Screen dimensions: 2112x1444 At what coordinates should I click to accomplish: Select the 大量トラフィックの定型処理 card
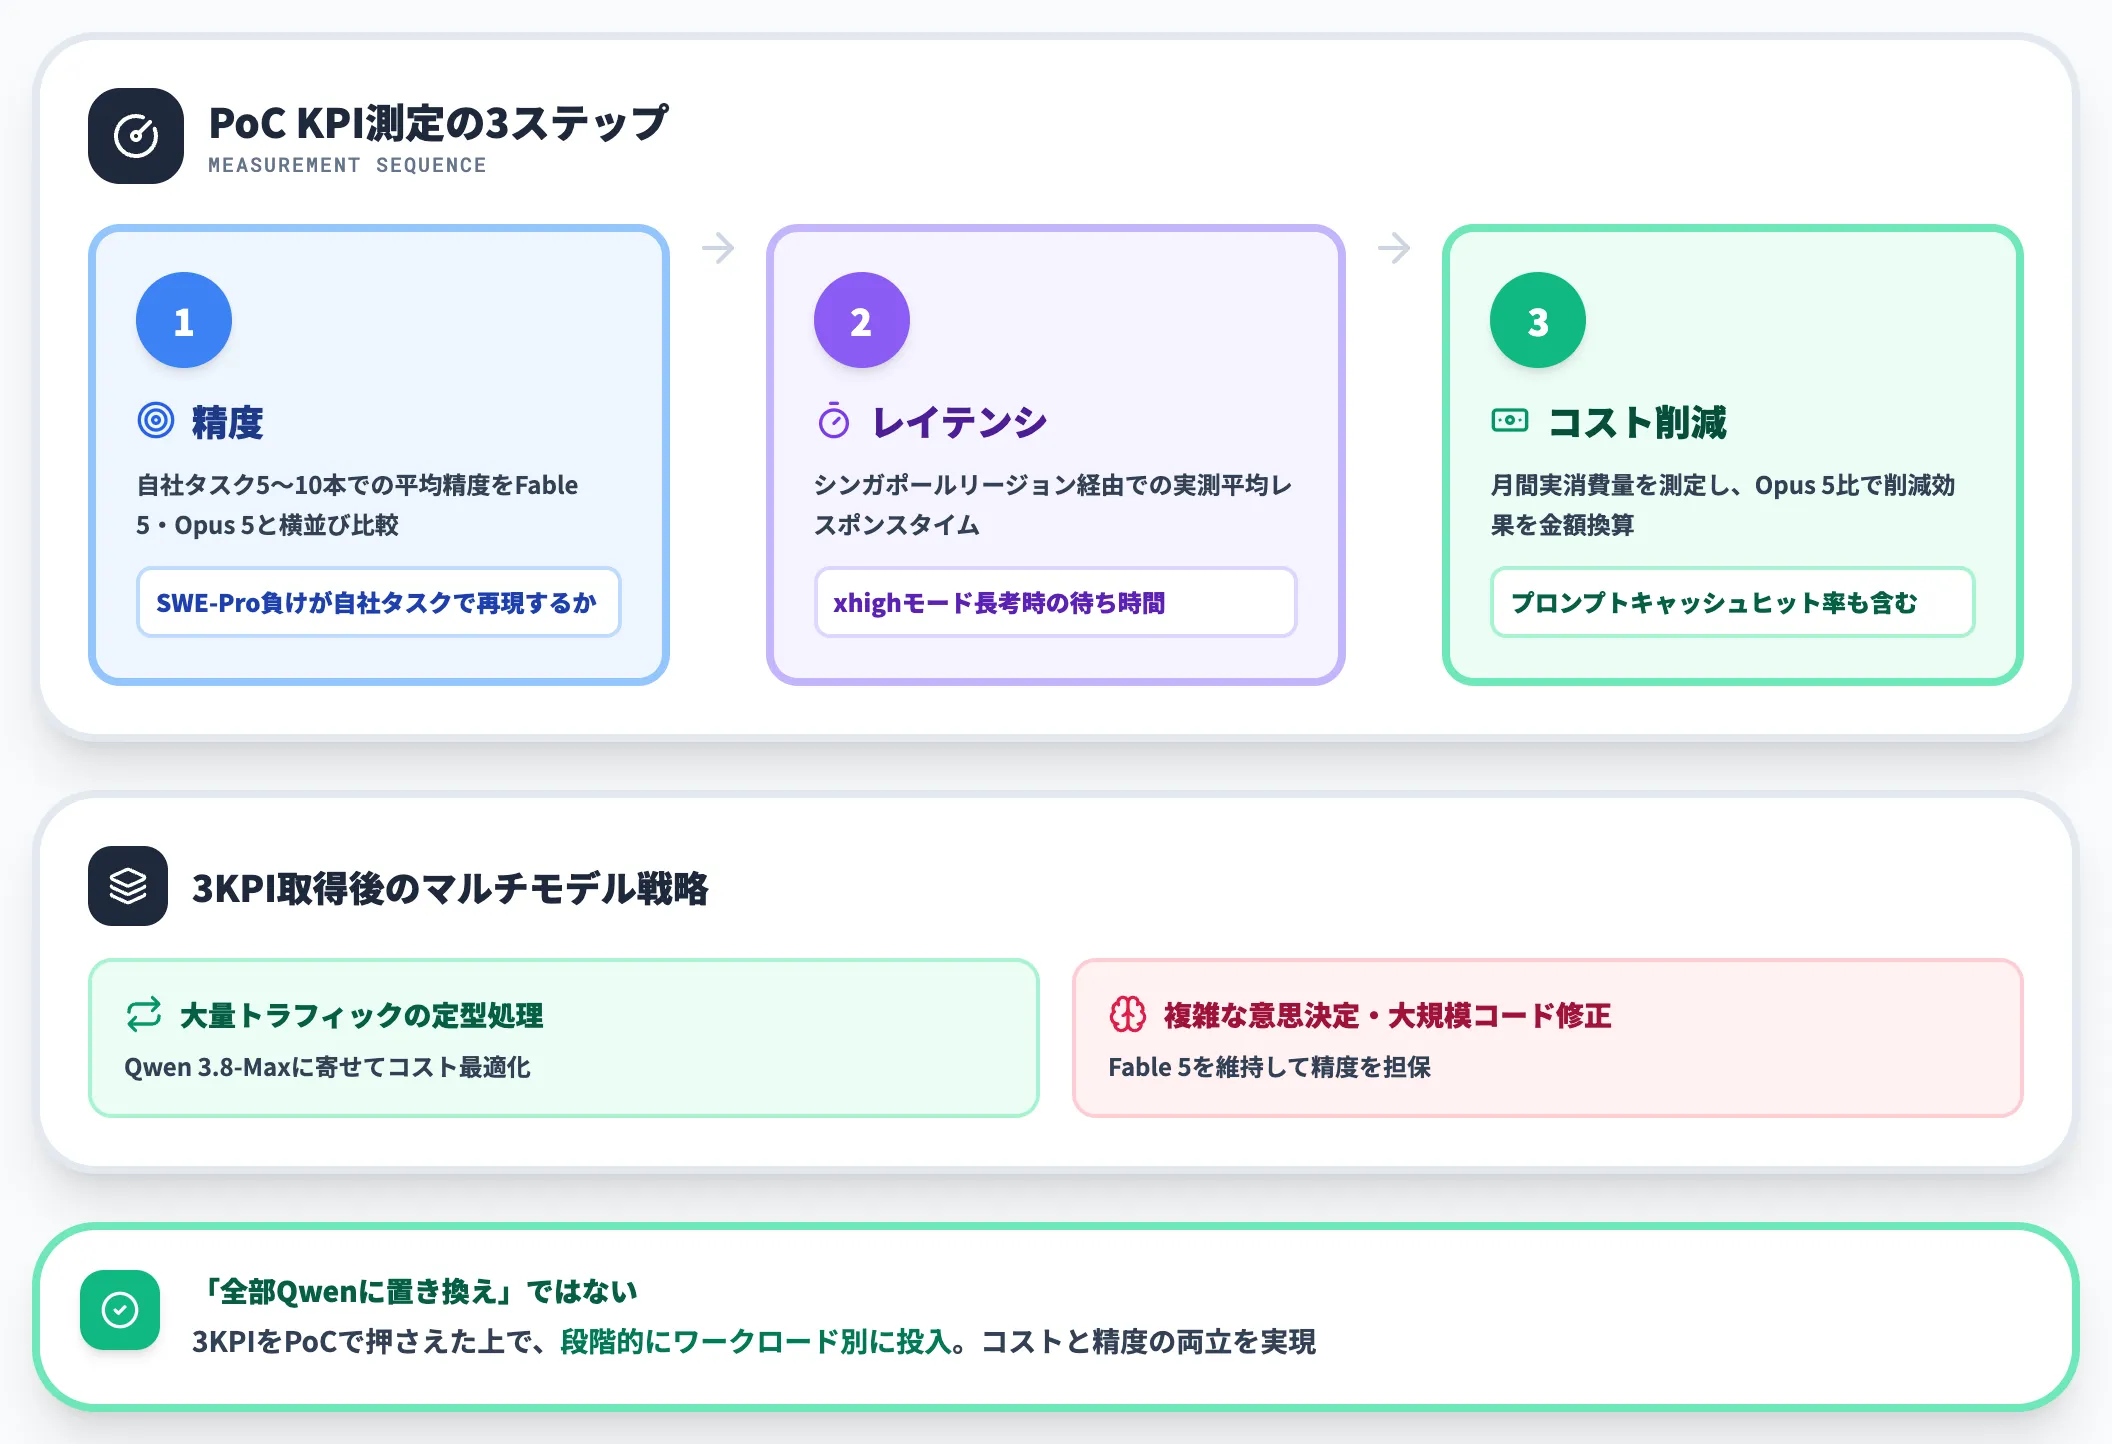coord(564,1038)
